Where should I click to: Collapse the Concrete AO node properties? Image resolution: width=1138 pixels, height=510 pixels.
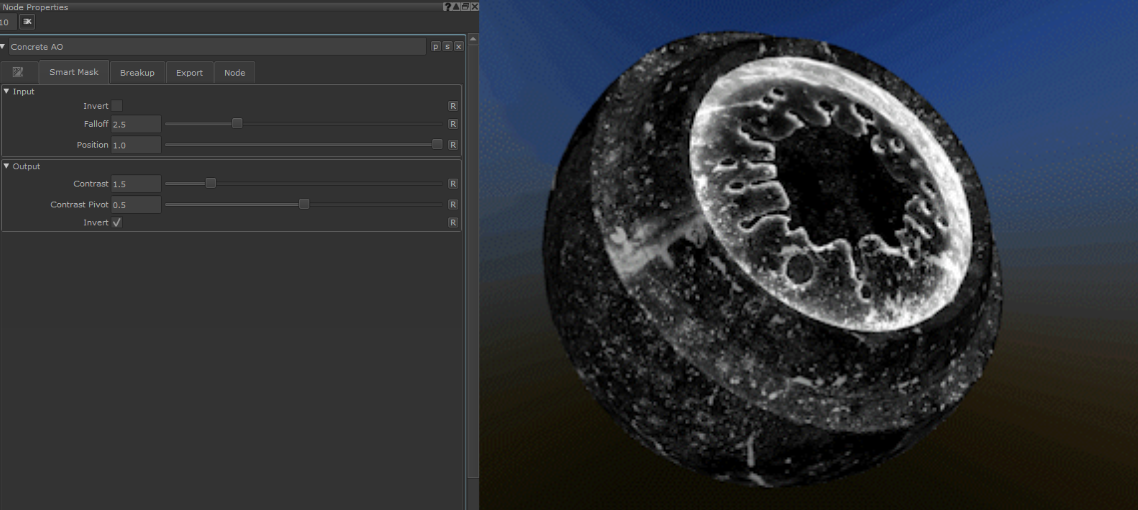pyautogui.click(x=3, y=47)
